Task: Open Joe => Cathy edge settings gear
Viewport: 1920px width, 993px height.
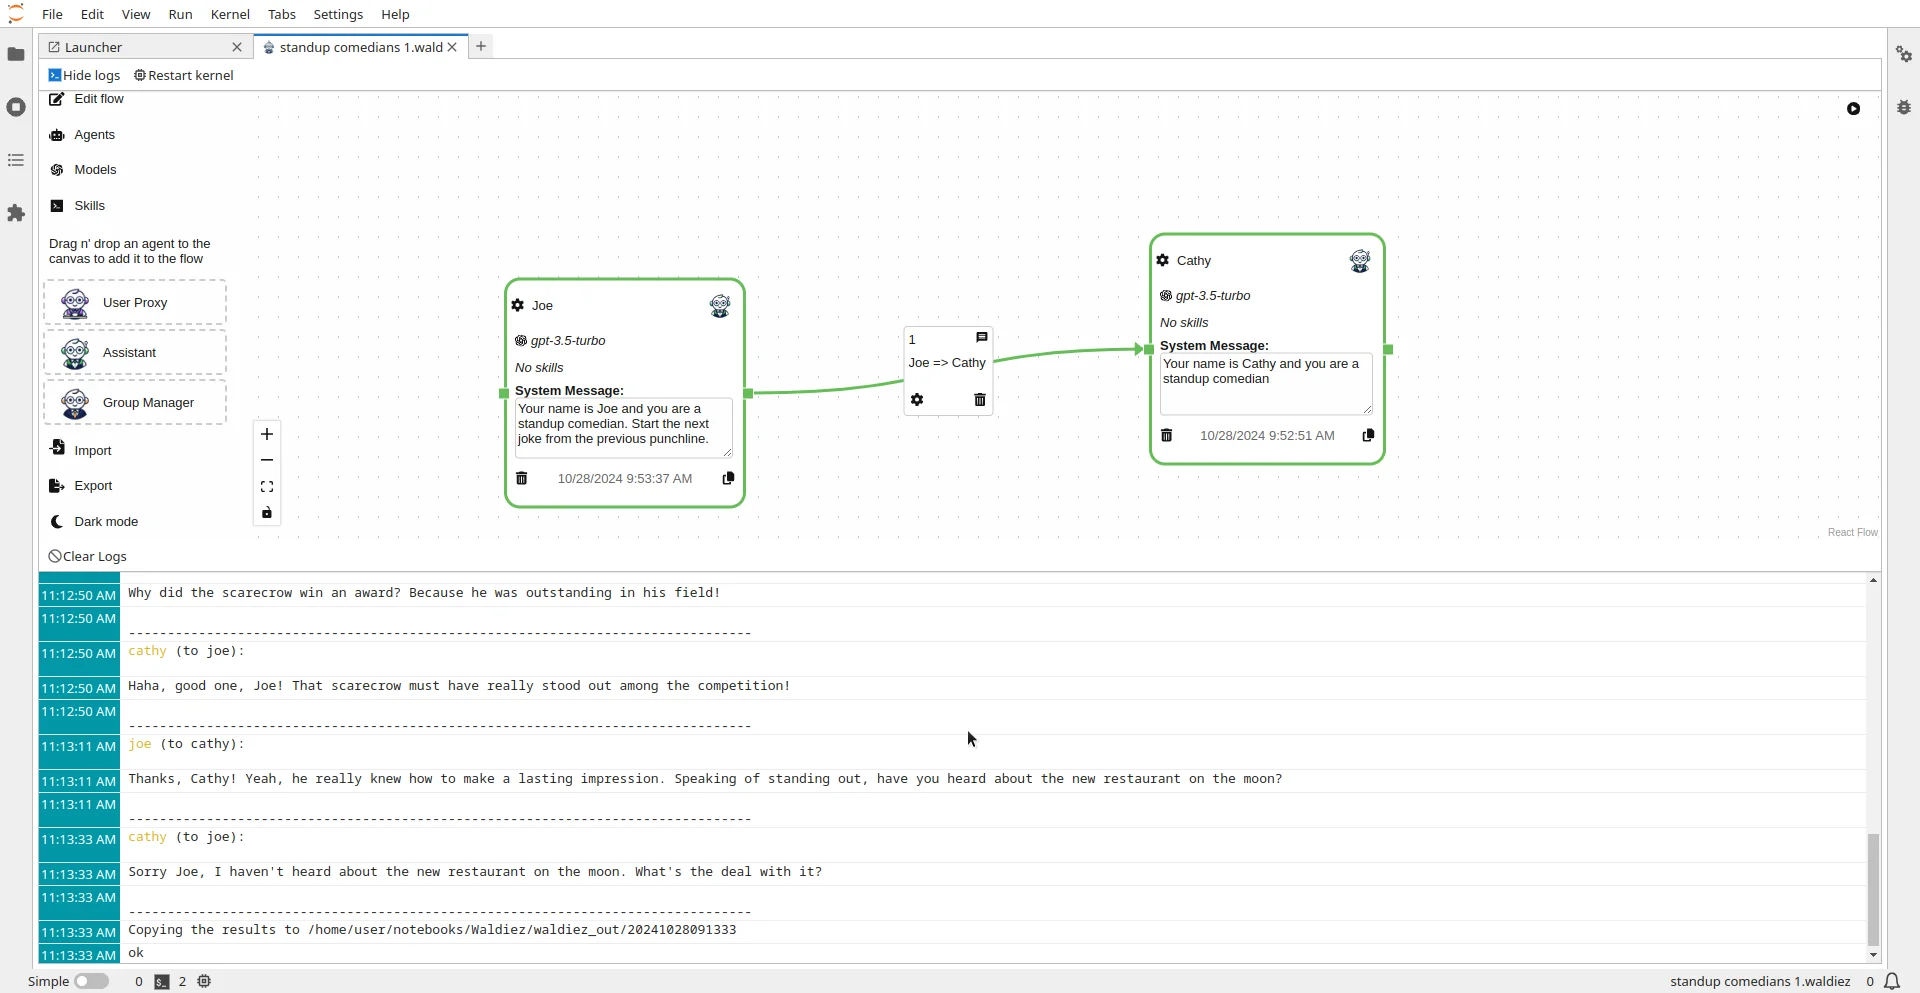Action: tap(917, 399)
